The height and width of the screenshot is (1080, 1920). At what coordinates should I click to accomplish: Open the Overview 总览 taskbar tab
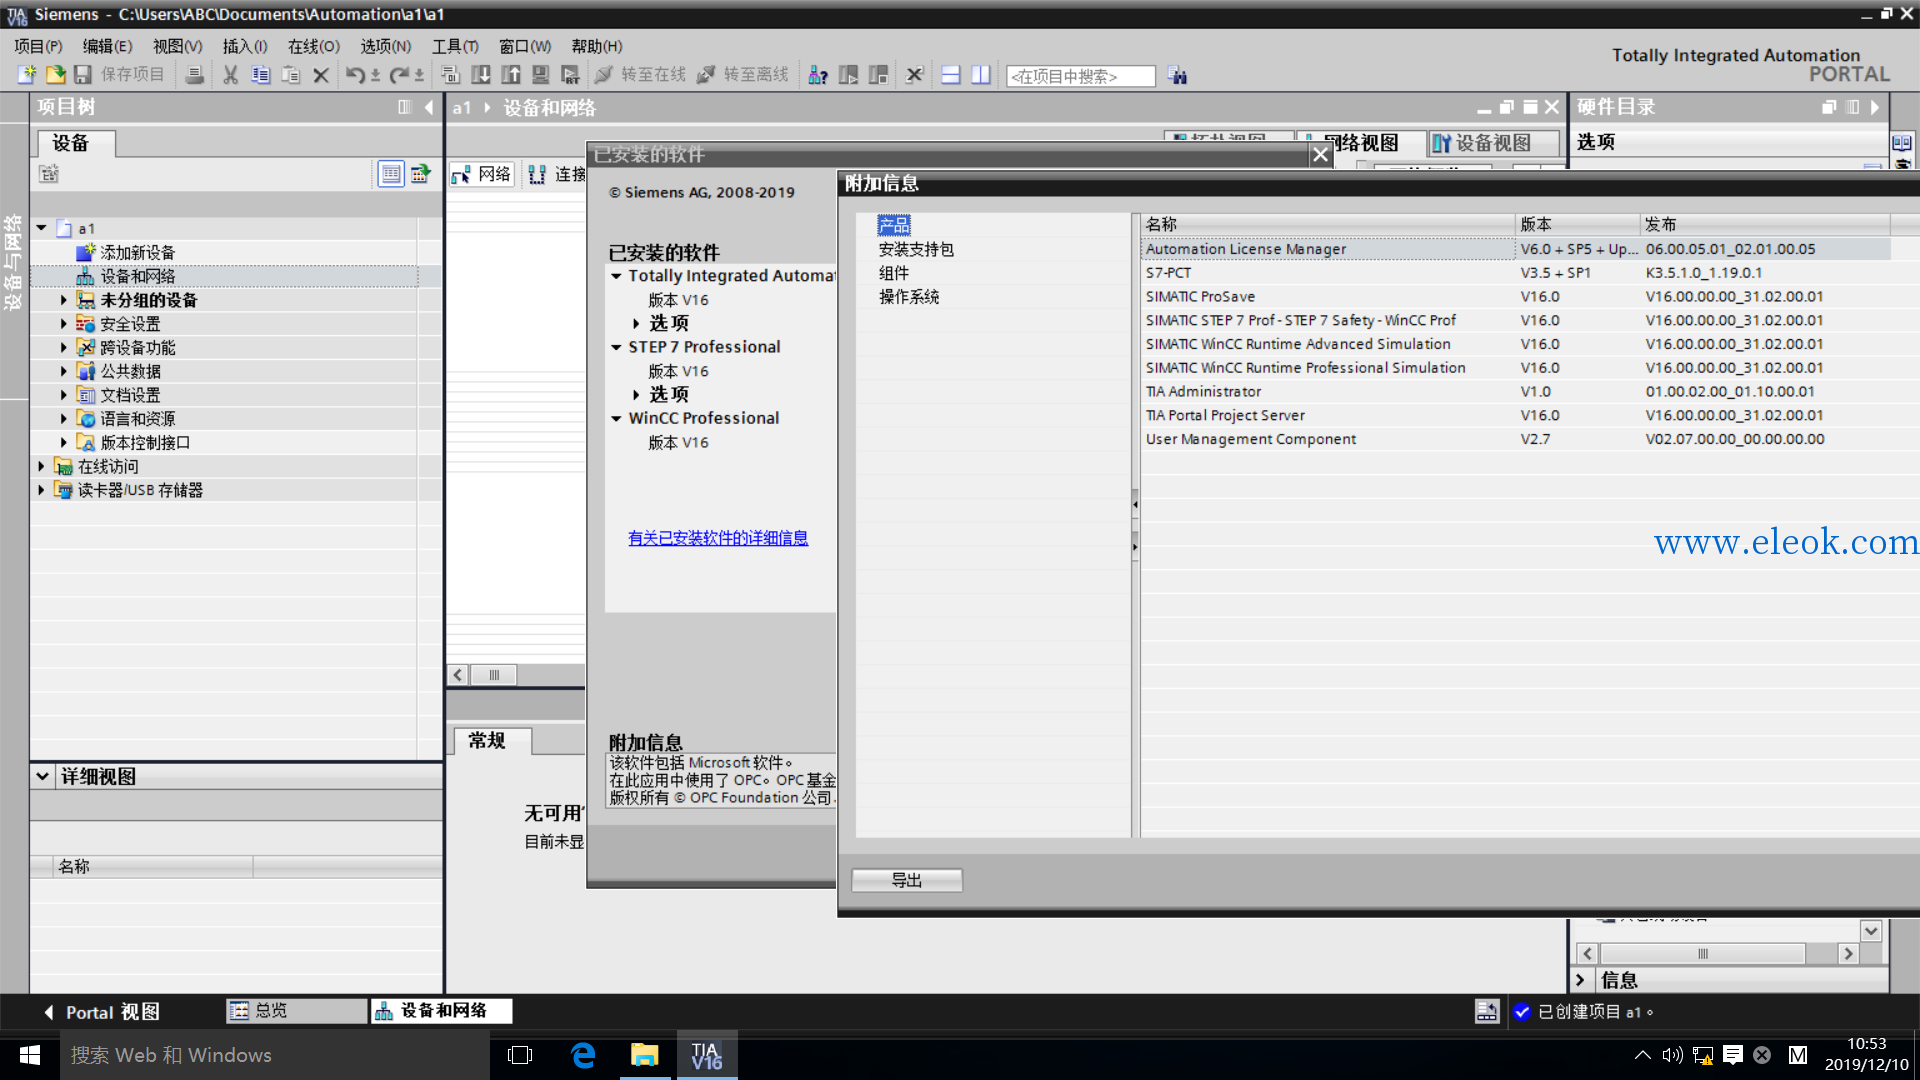click(x=296, y=1011)
